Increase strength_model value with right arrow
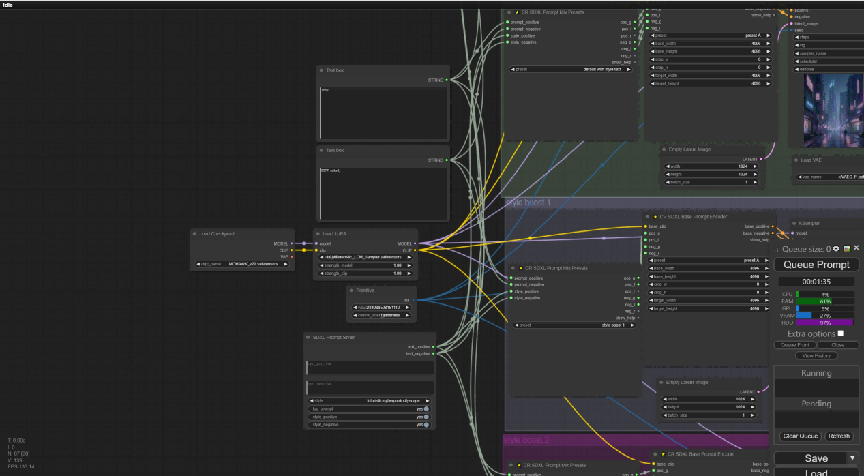864x476 pixels. point(409,266)
